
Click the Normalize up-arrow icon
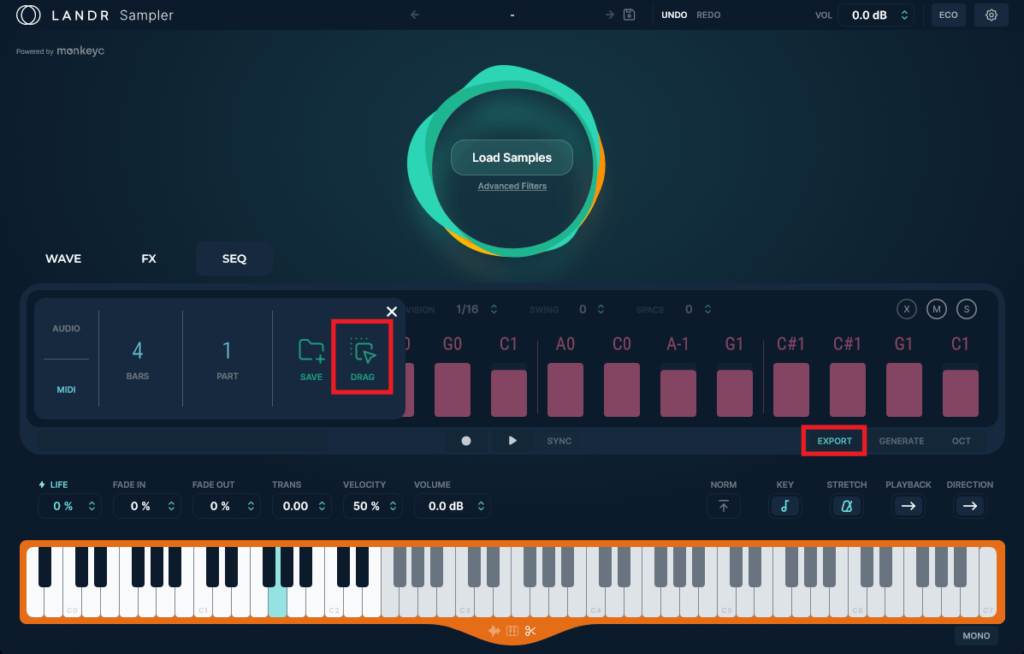tap(723, 506)
